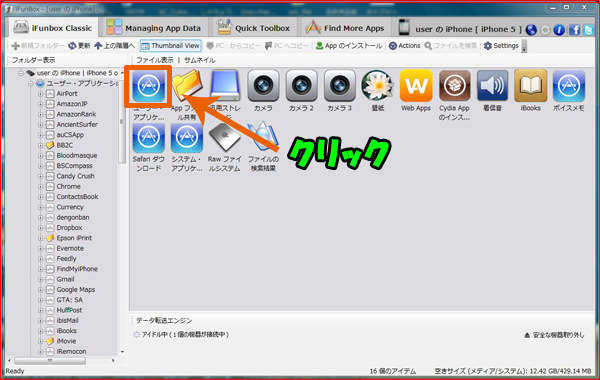This screenshot has width=600, height=380.
Task: Toggle Thumbnail View
Action: pos(171,46)
